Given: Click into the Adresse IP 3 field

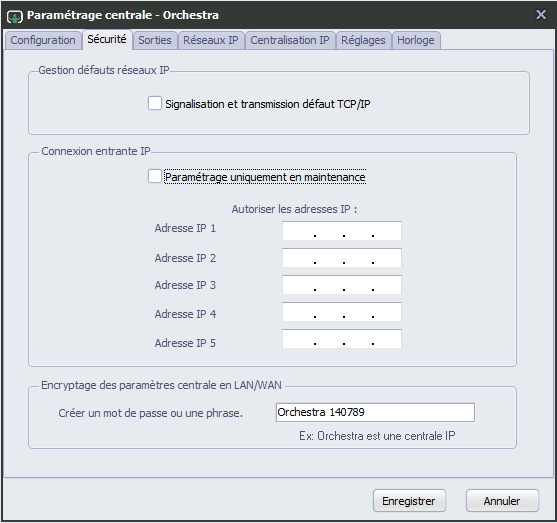Looking at the screenshot, I should (342, 285).
